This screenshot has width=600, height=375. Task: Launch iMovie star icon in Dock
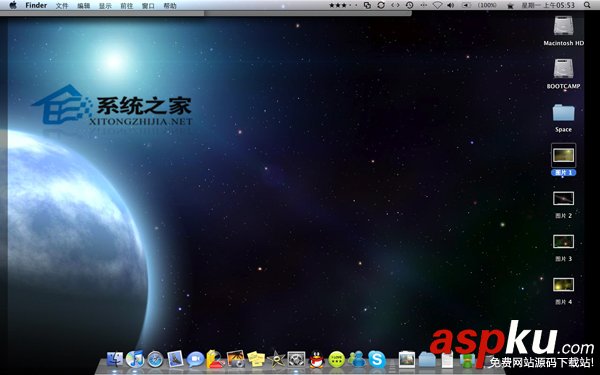click(276, 359)
